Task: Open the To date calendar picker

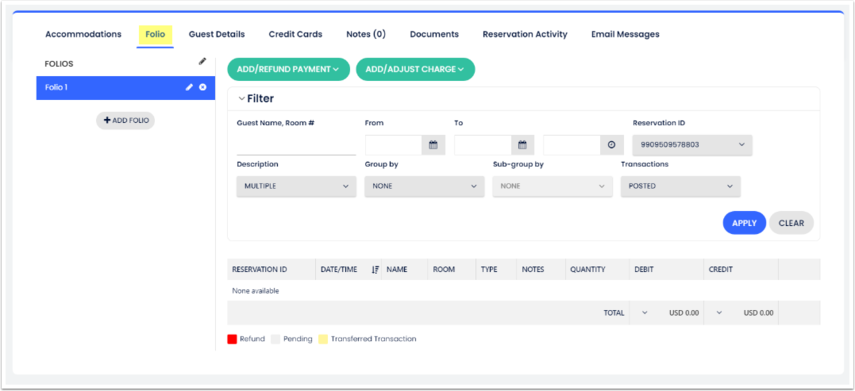Action: (x=522, y=145)
